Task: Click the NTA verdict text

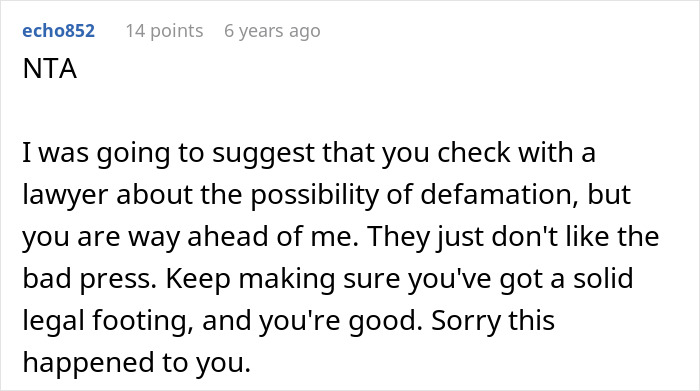Action: pyautogui.click(x=50, y=69)
